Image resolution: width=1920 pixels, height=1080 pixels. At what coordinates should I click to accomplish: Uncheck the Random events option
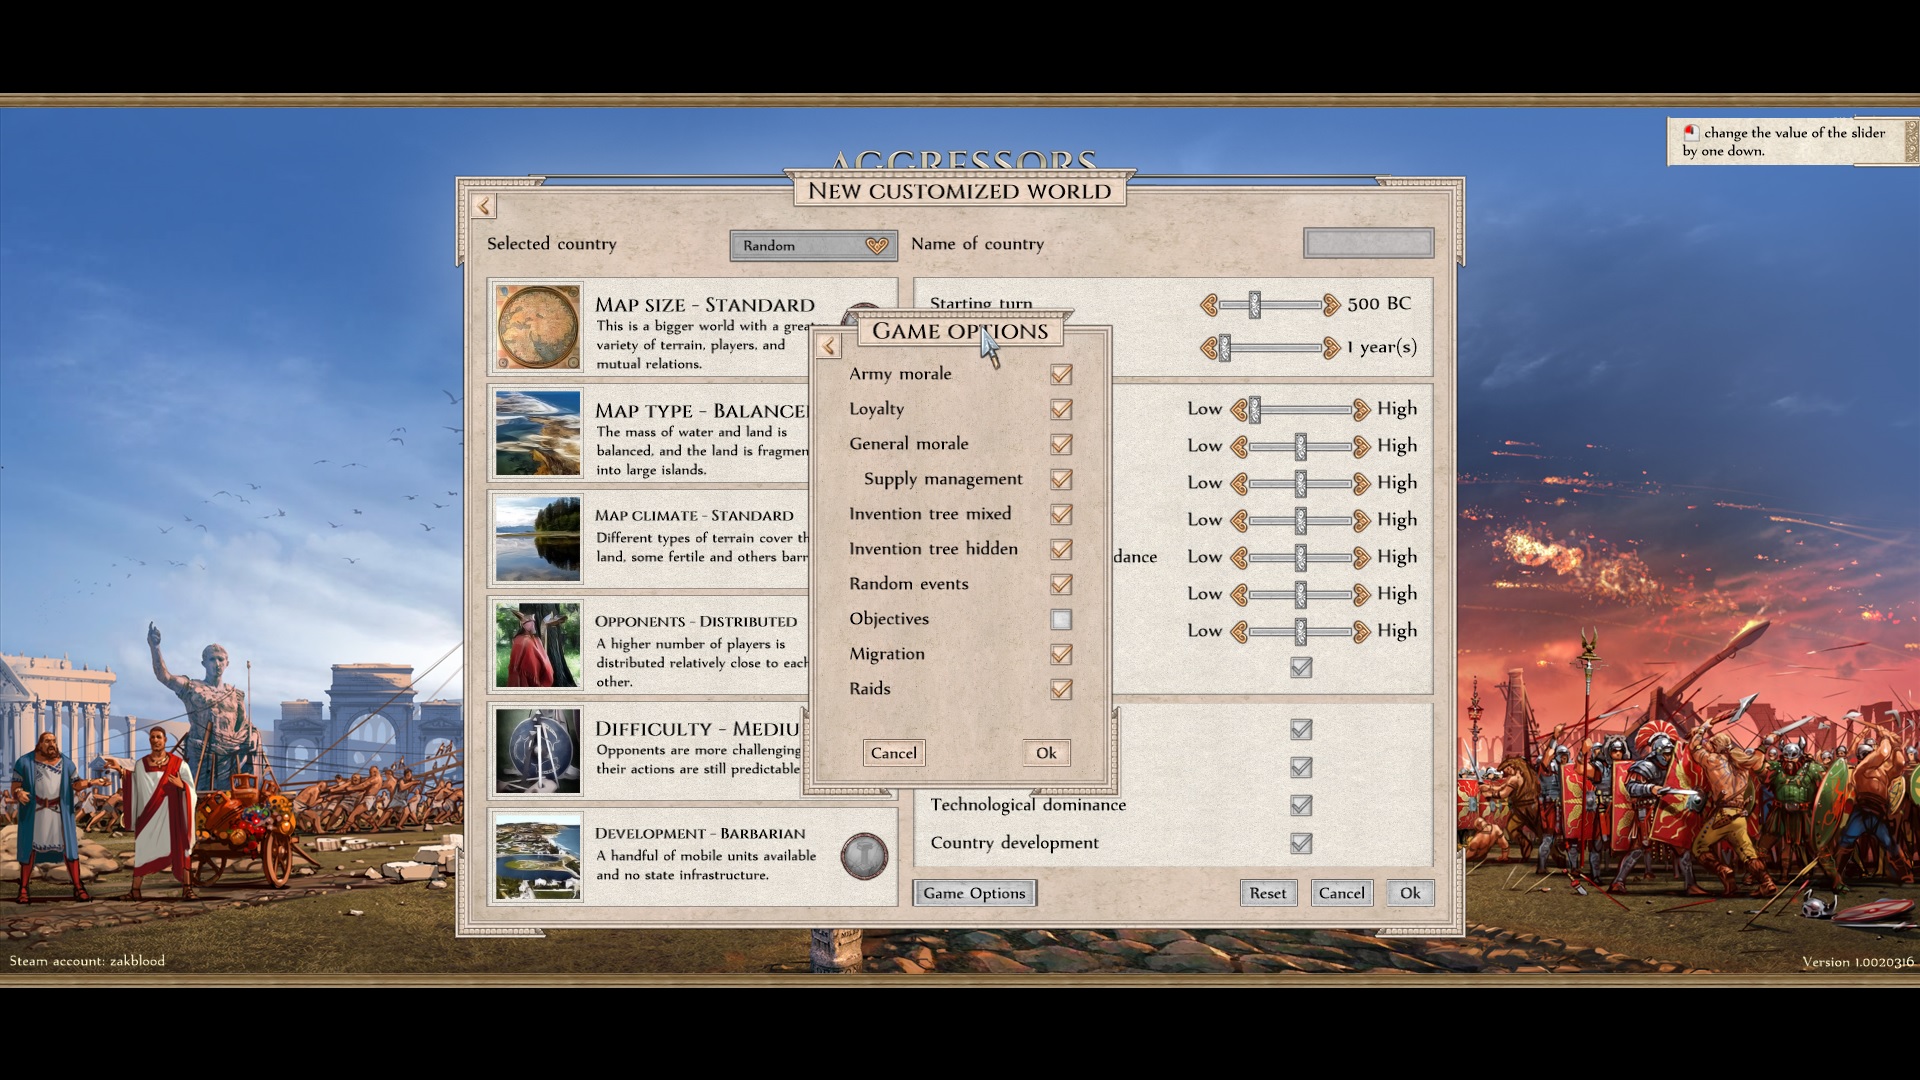[x=1061, y=585]
